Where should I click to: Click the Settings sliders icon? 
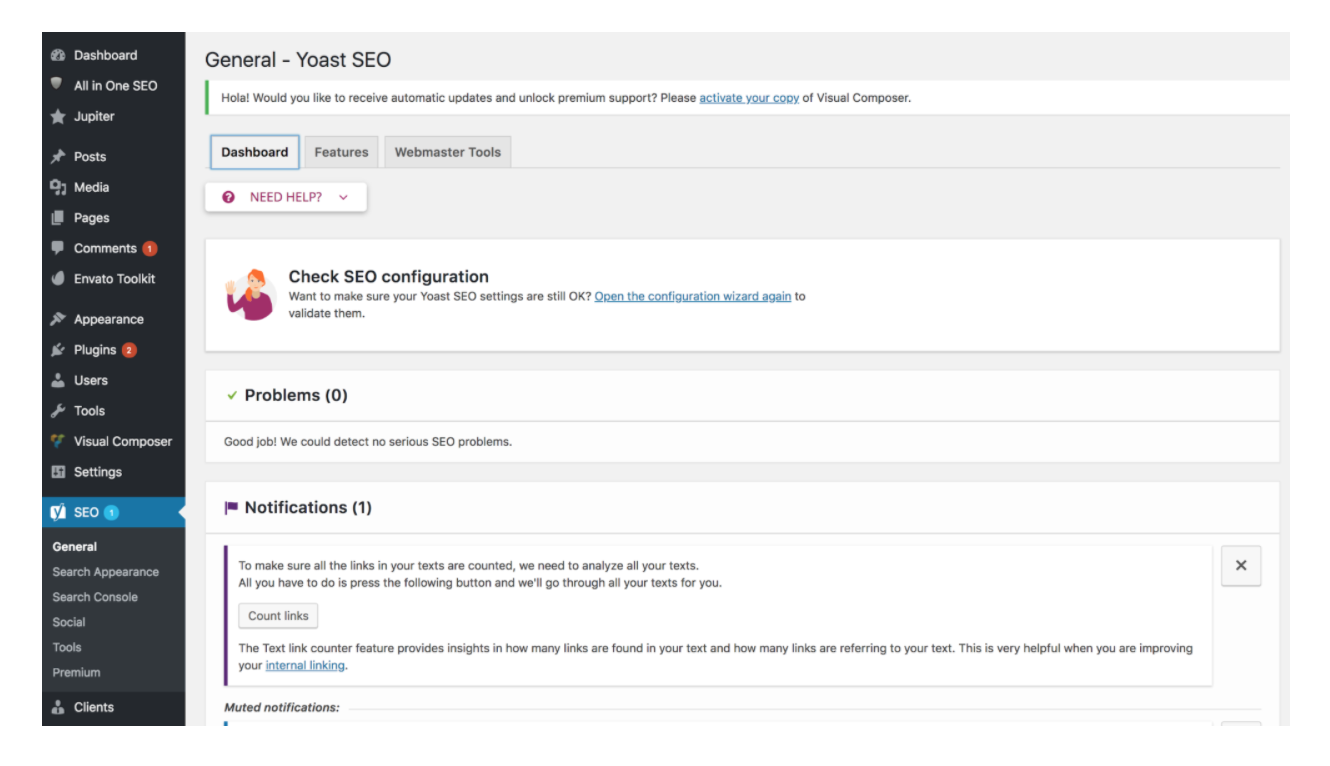tap(58, 472)
